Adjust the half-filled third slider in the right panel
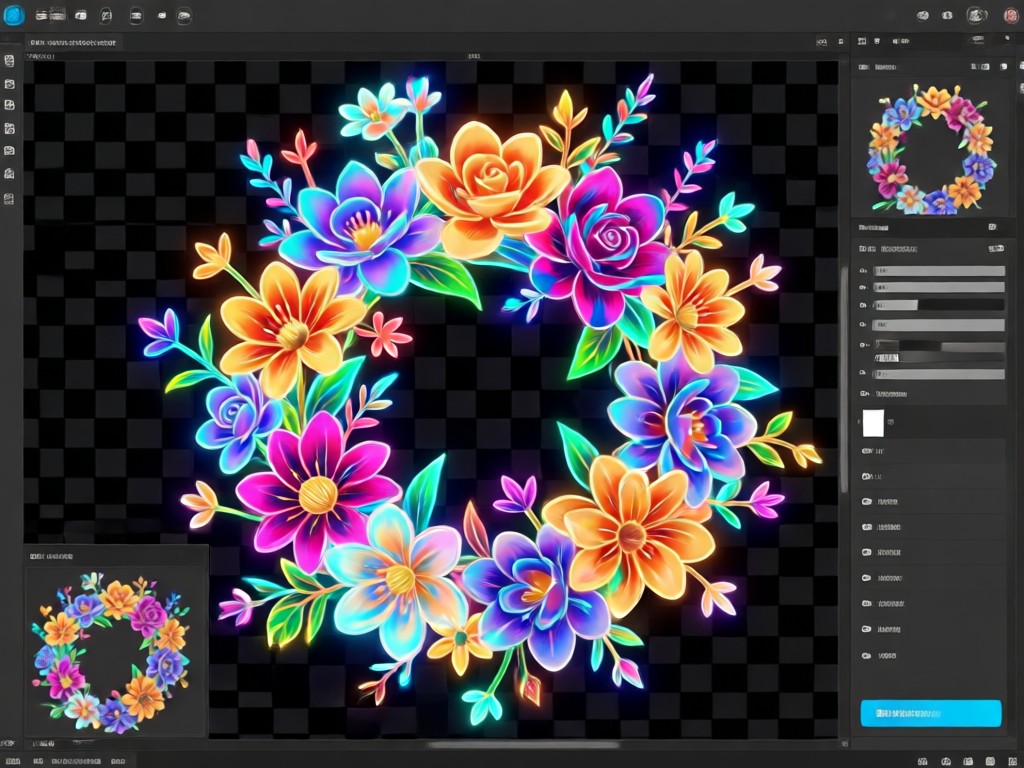Screen dimensions: 1024x768 click(x=938, y=305)
